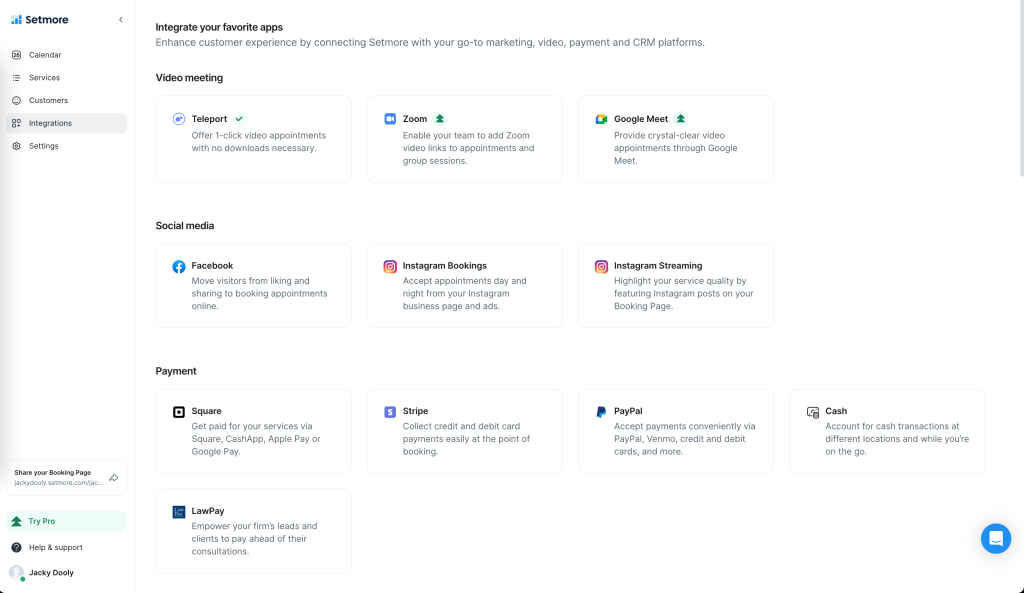Click the Teleport icon

point(179,119)
